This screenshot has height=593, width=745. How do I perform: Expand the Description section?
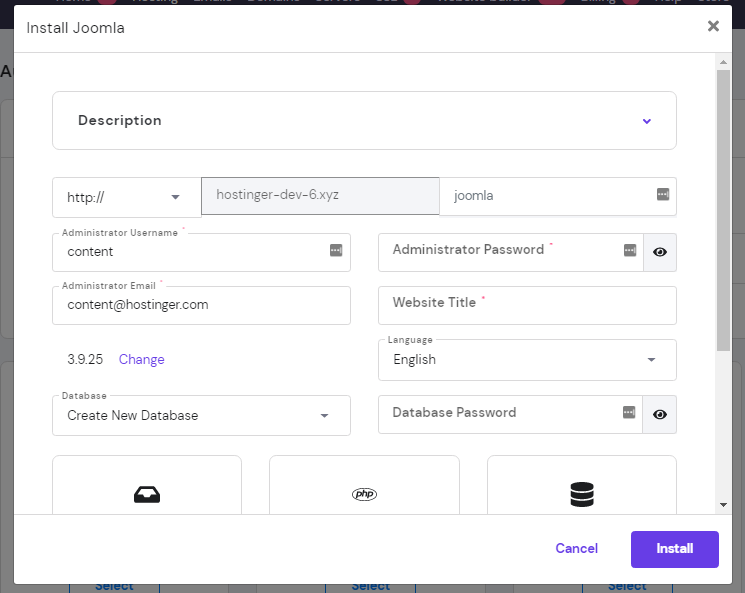tap(646, 121)
